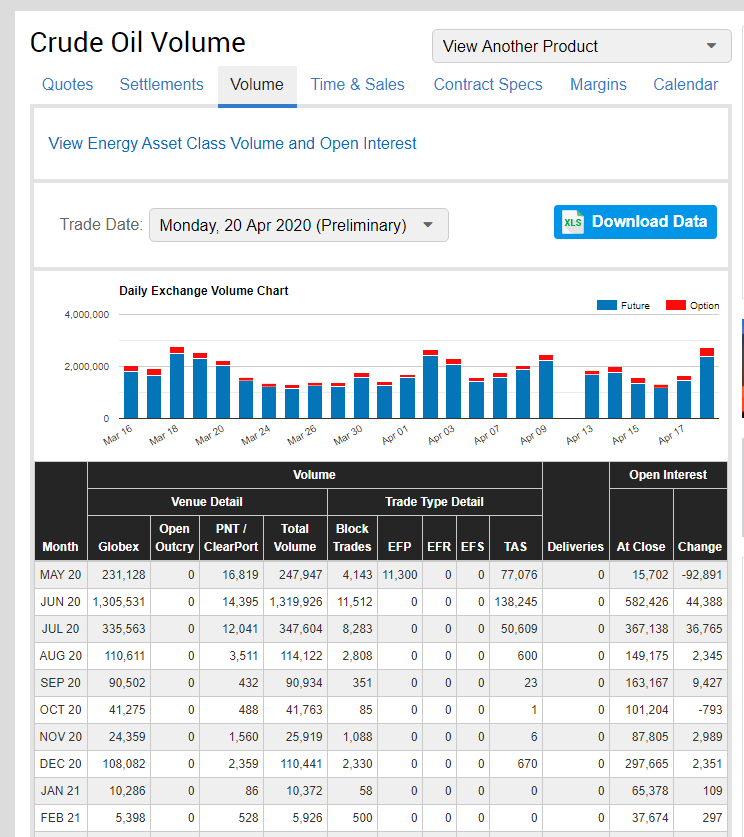Open the View Another Product dropdown
Screen dimensions: 744x837
tap(582, 46)
